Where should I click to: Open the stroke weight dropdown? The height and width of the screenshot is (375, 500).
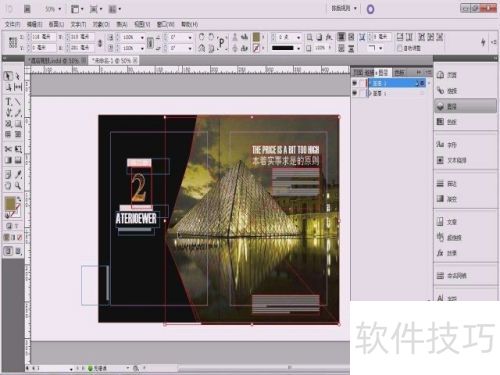[298, 37]
